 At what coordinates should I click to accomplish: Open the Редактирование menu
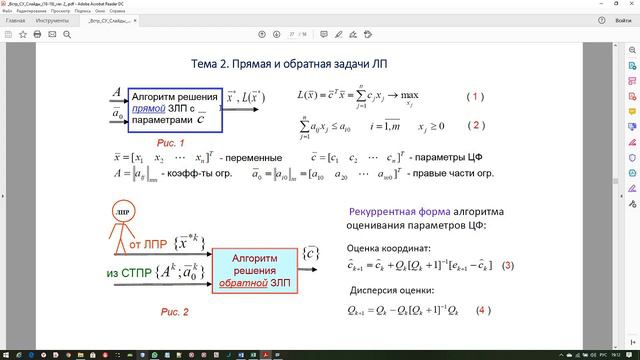pos(31,11)
